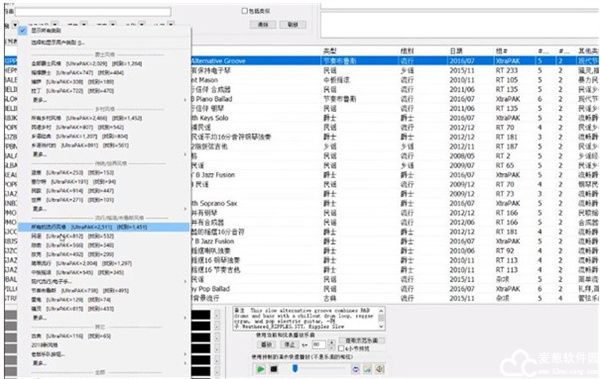Select menu entry with UltraPAK=2,004
600x379 pixels.
pos(104,263)
